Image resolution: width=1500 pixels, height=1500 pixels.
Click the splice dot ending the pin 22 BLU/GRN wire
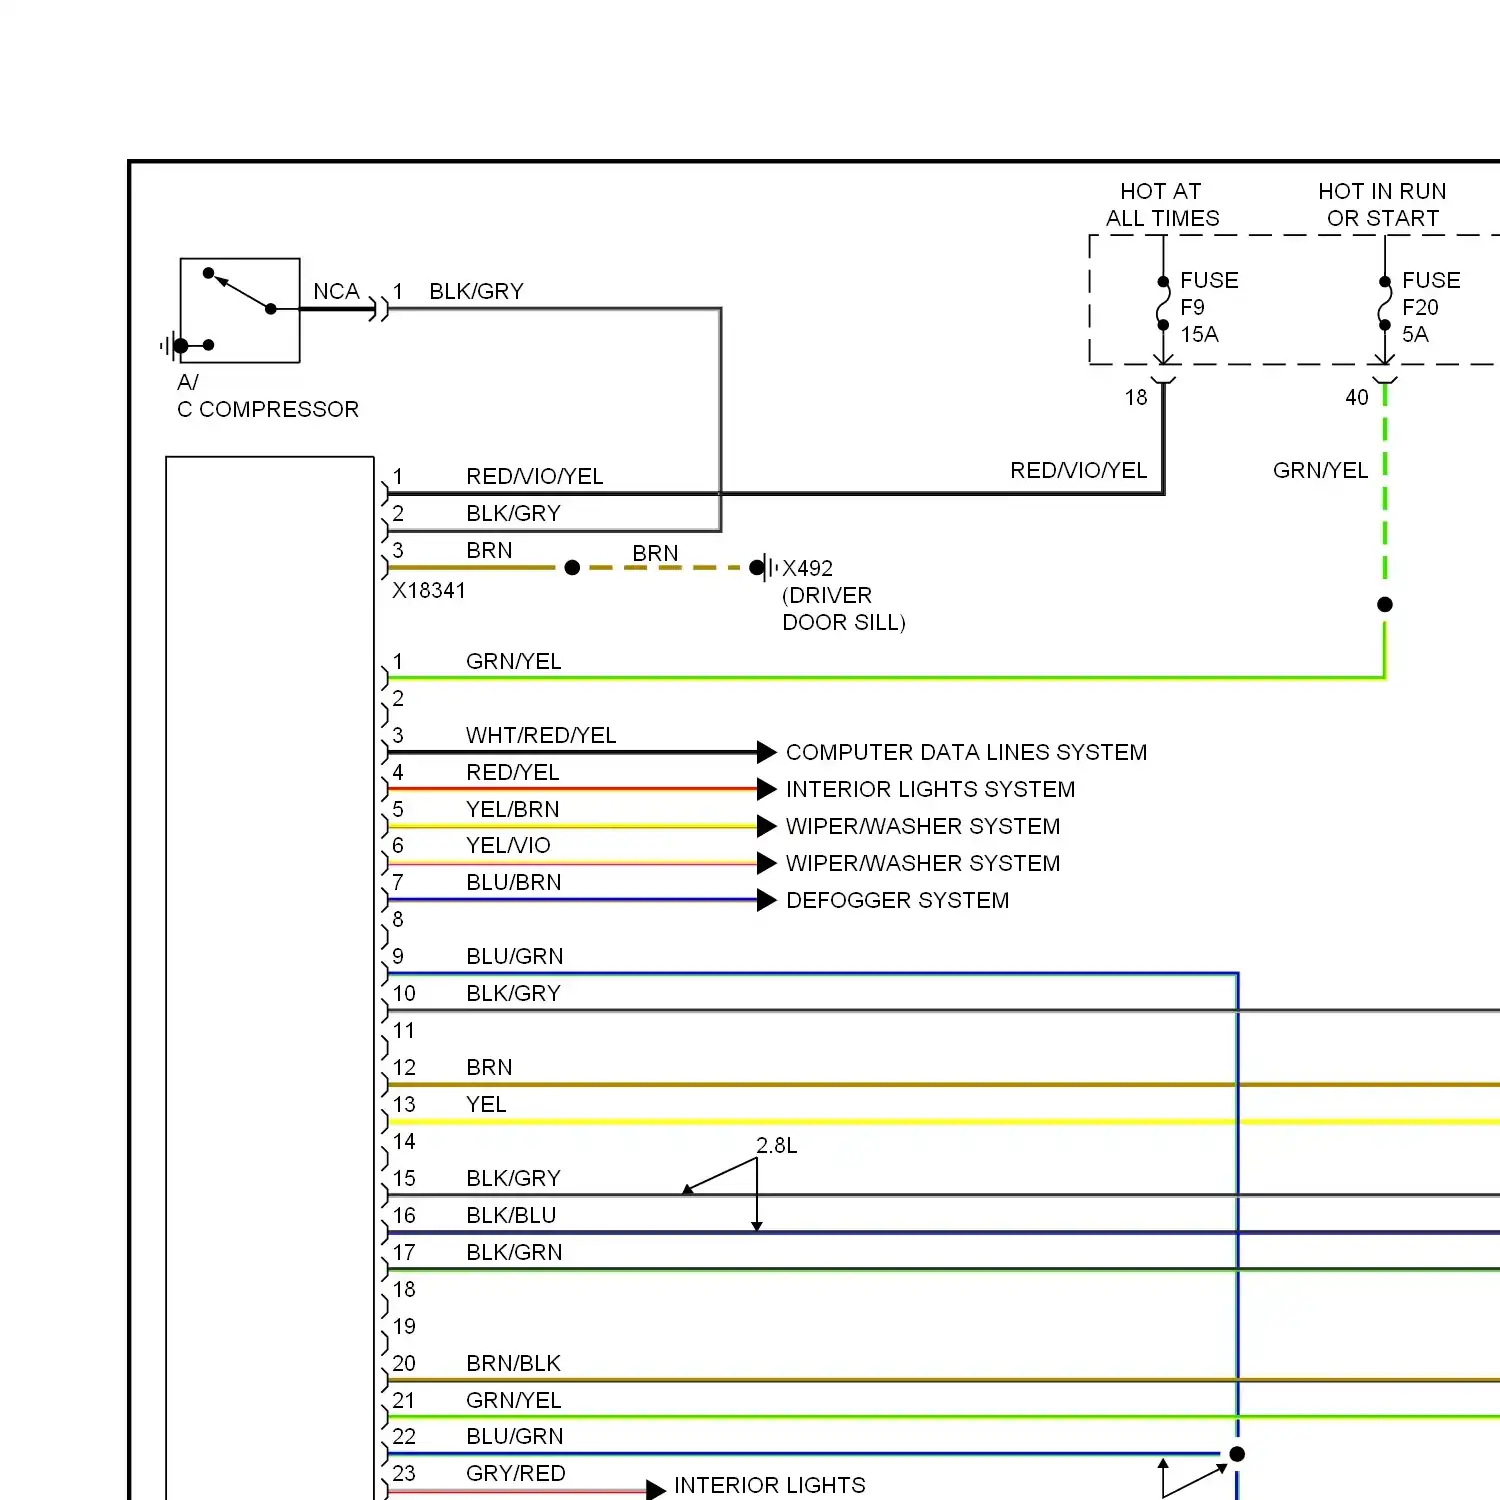pyautogui.click(x=1237, y=1454)
